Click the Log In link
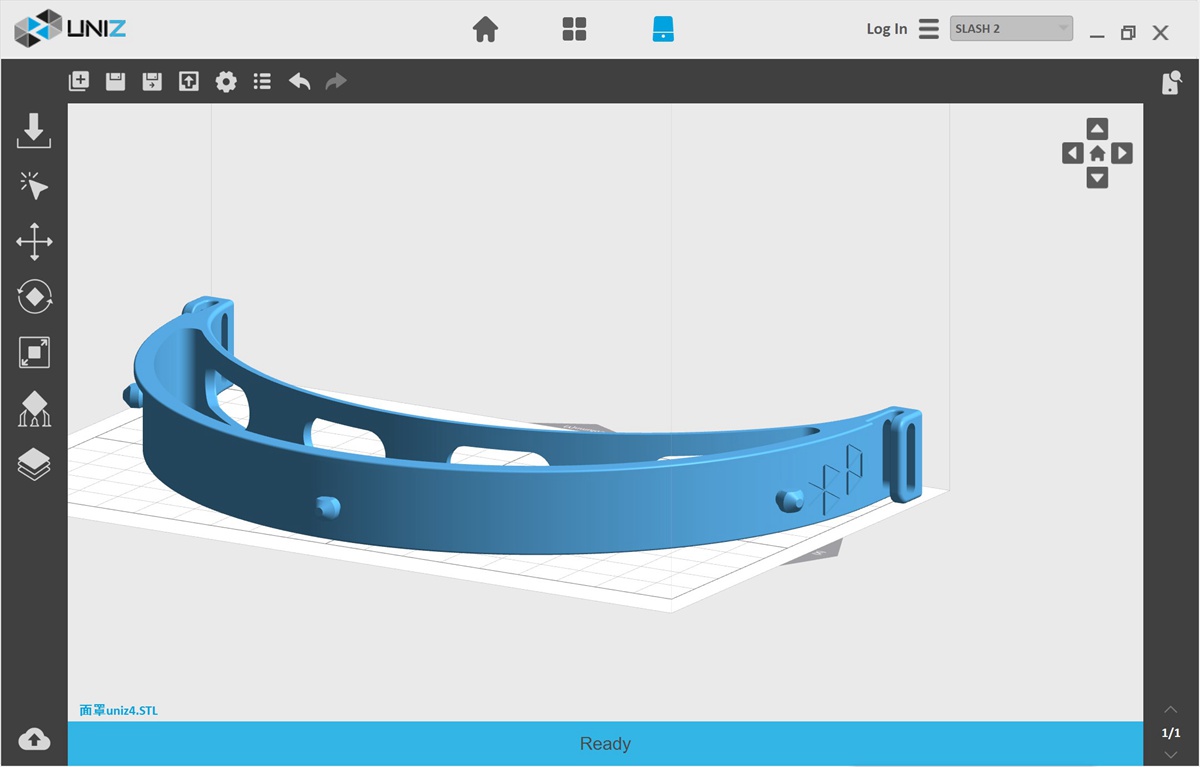The image size is (1200, 767). pos(887,29)
